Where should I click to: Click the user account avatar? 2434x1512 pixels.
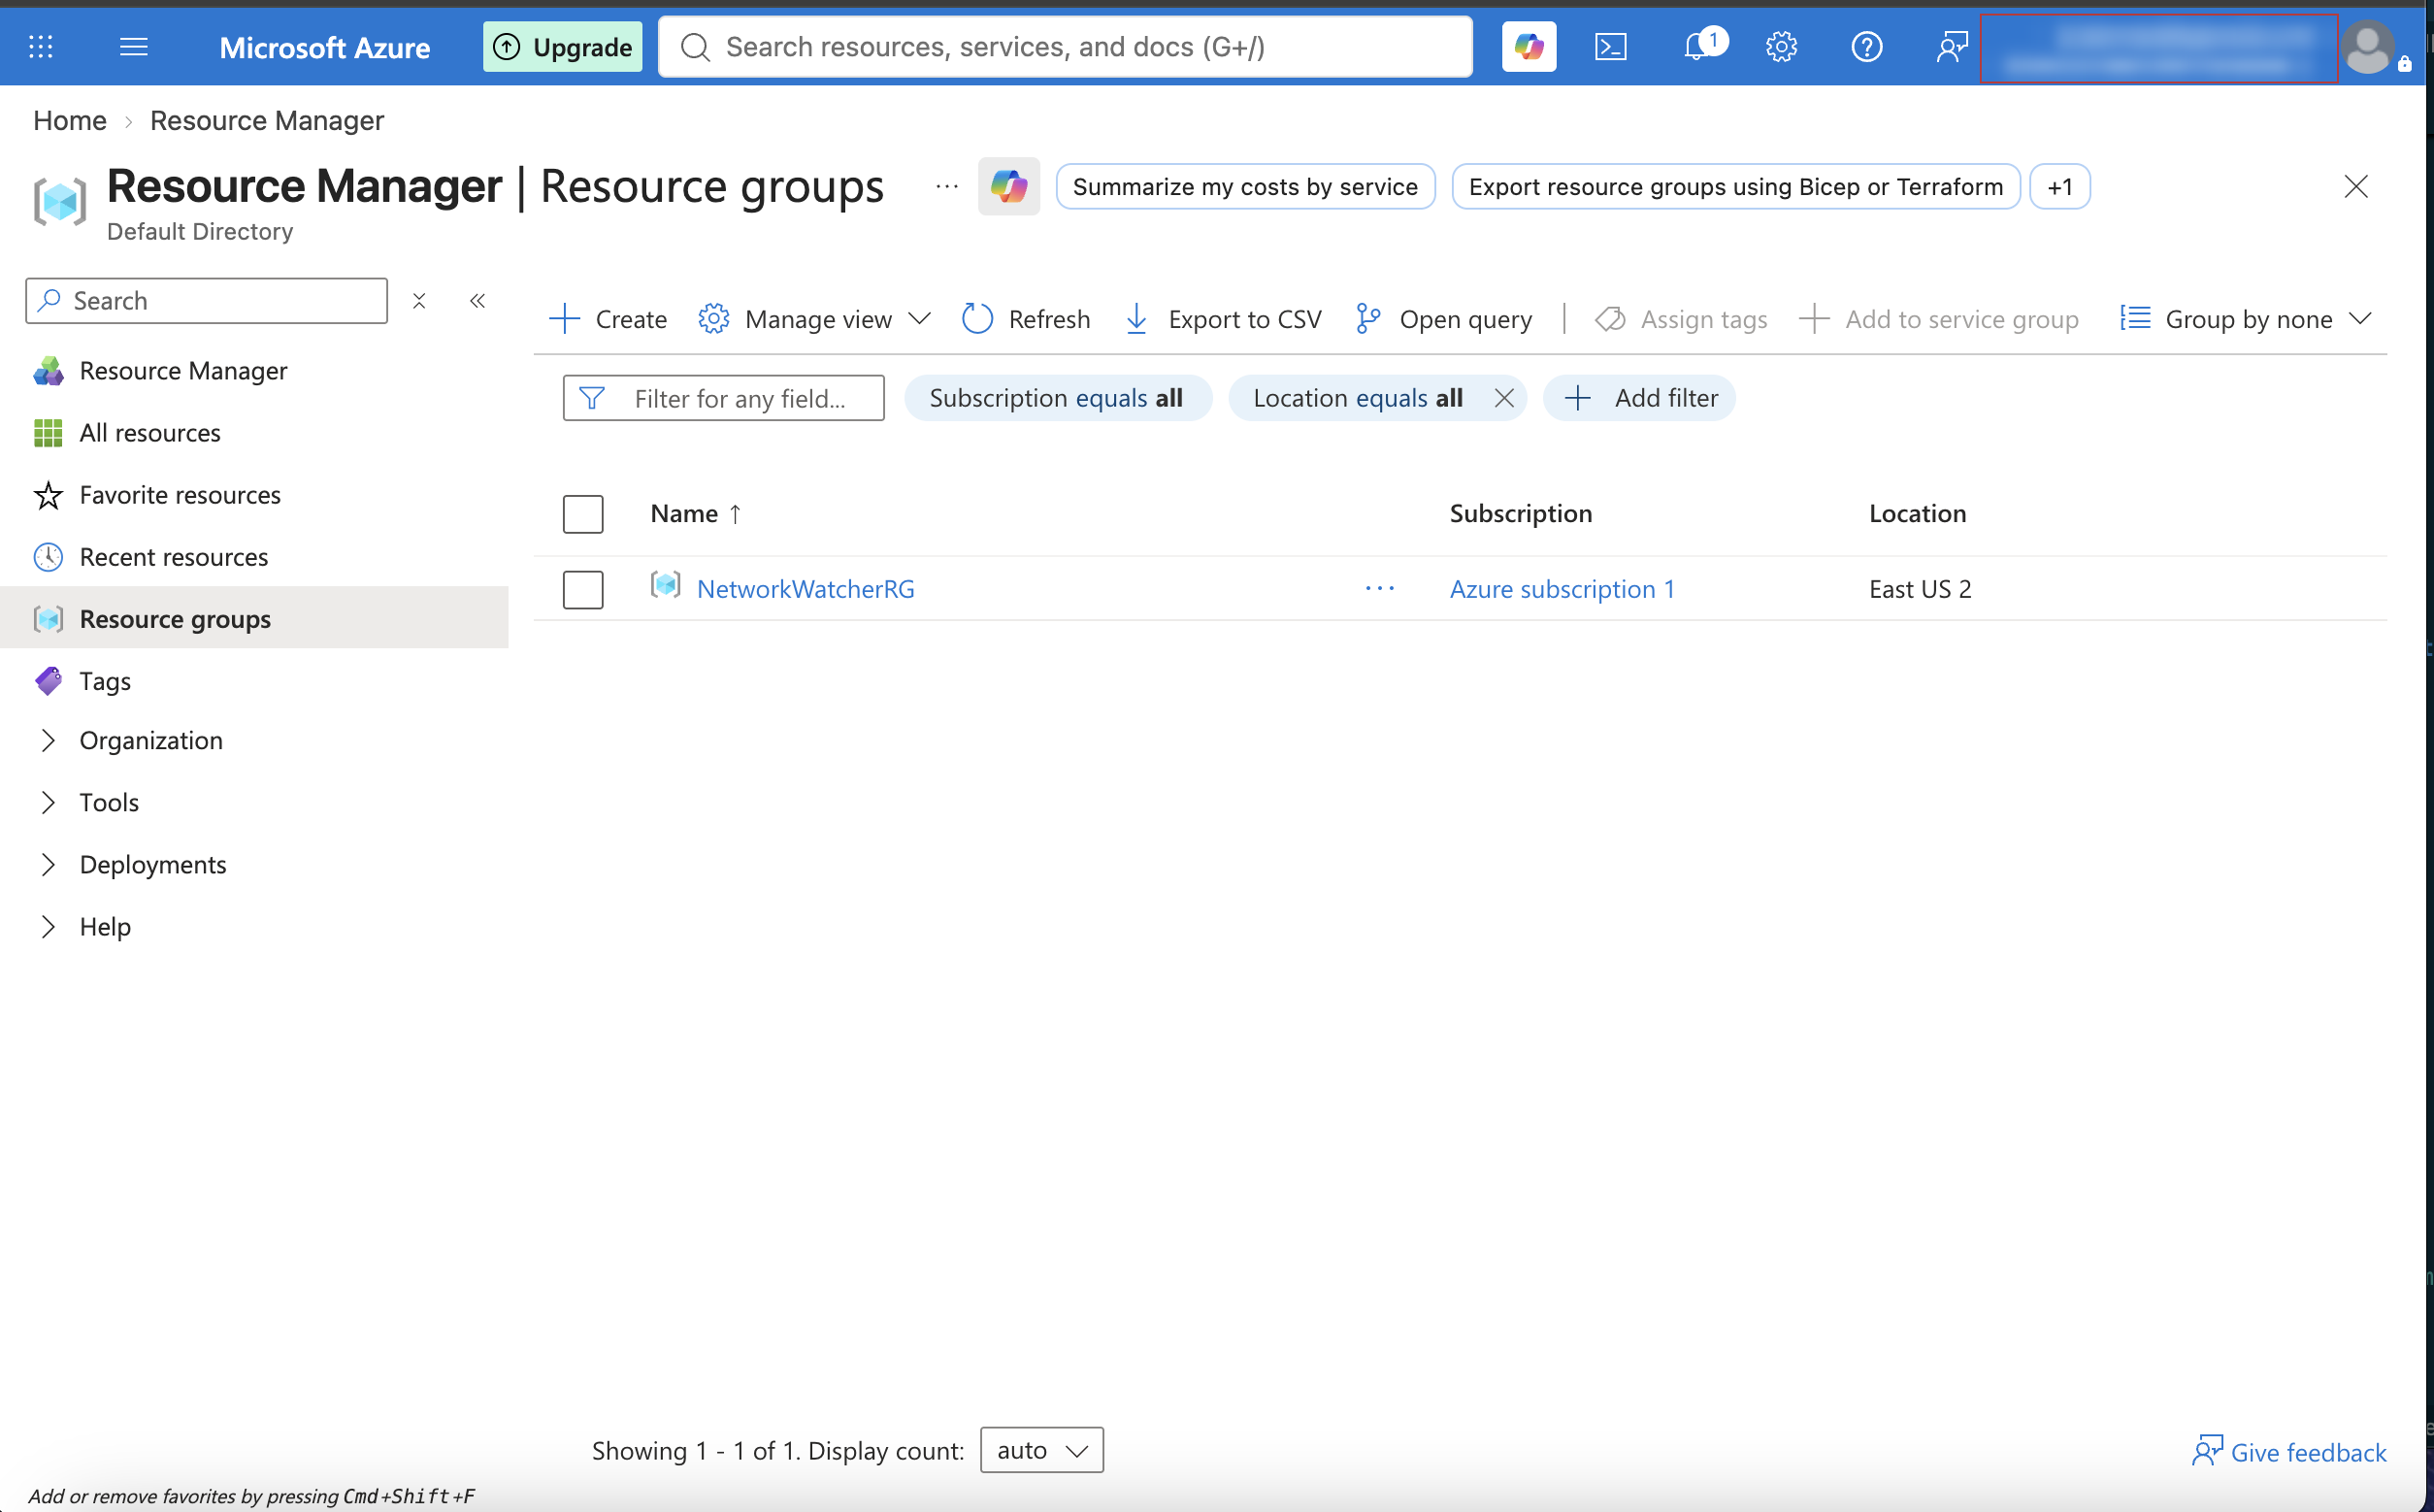[2368, 47]
